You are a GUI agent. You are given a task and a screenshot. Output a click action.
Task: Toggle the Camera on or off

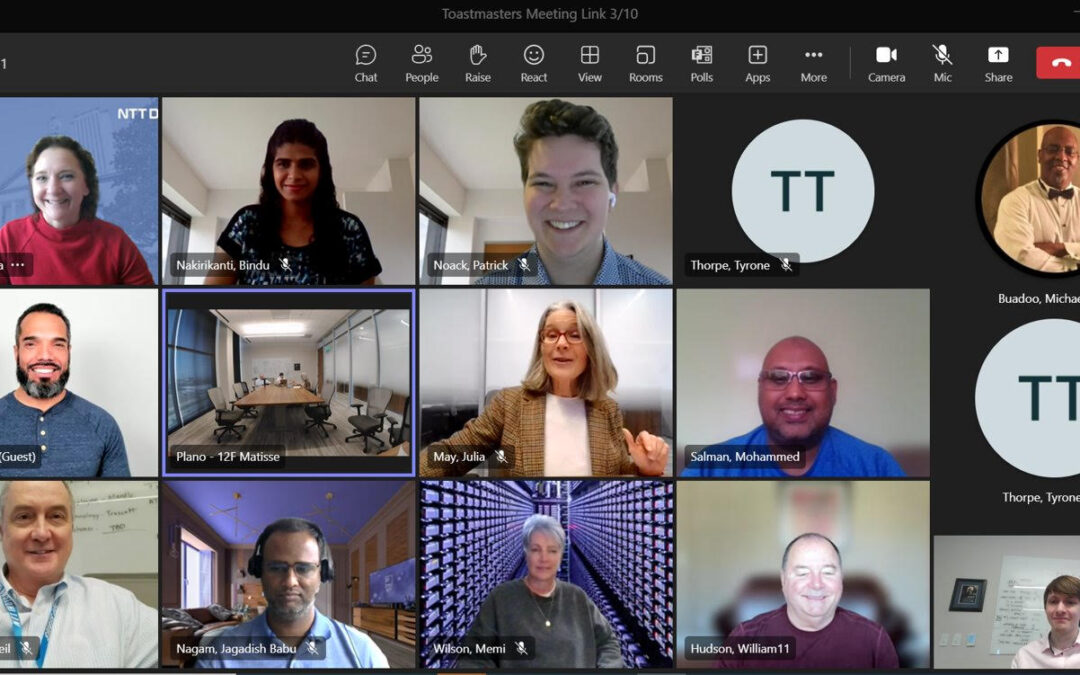click(886, 63)
